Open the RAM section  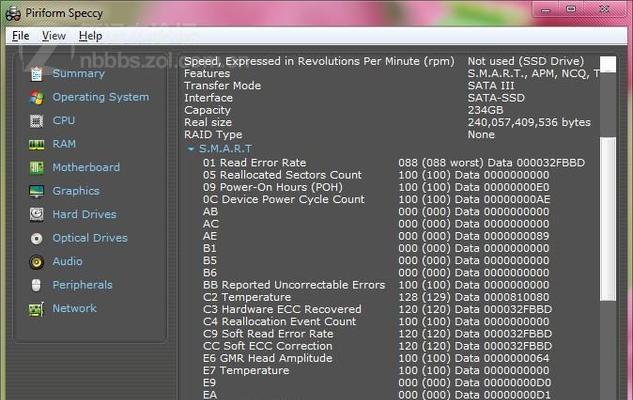(64, 144)
